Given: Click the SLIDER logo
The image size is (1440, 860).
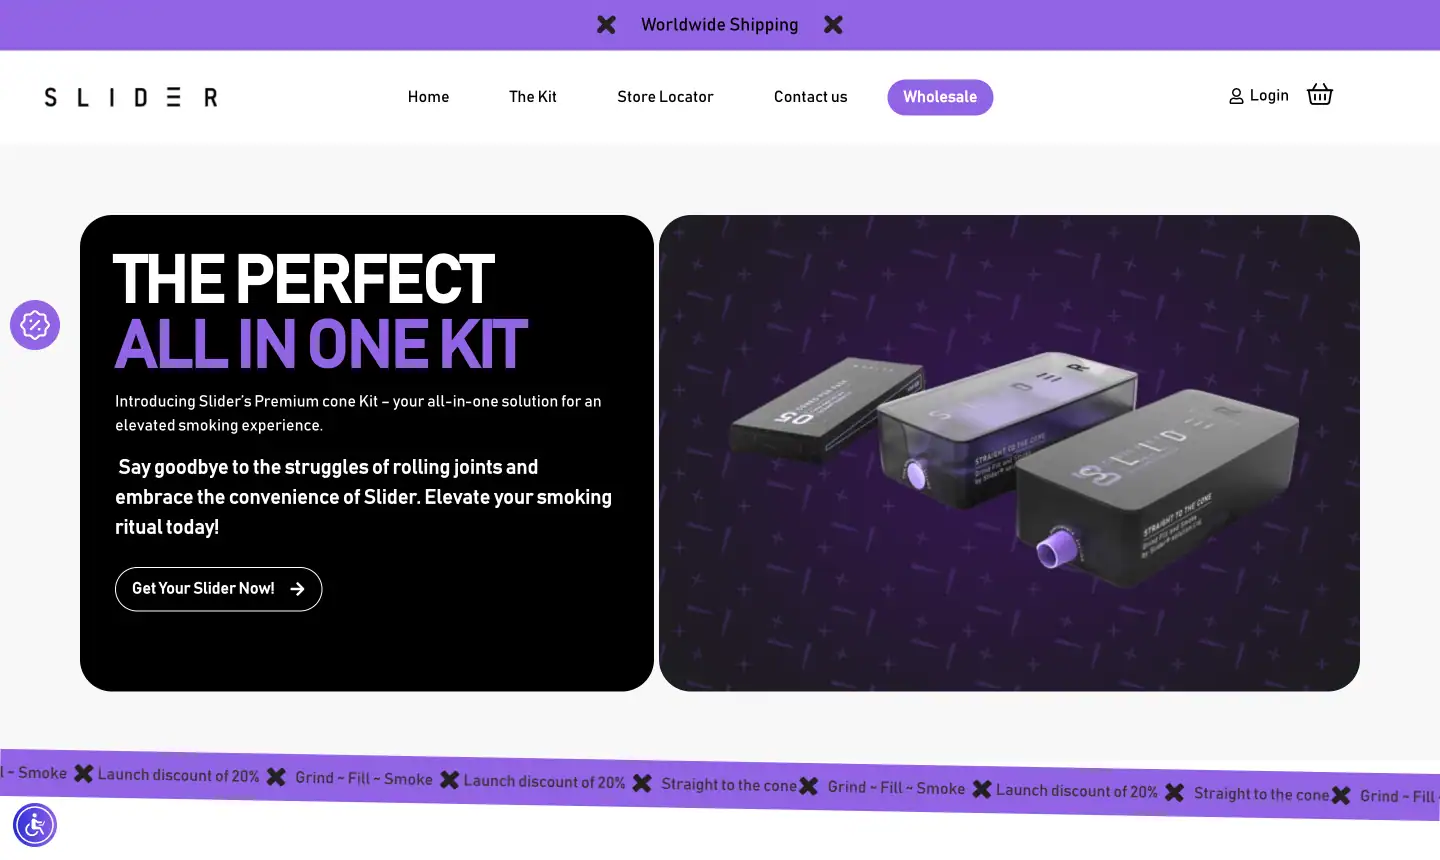Looking at the screenshot, I should 131,97.
